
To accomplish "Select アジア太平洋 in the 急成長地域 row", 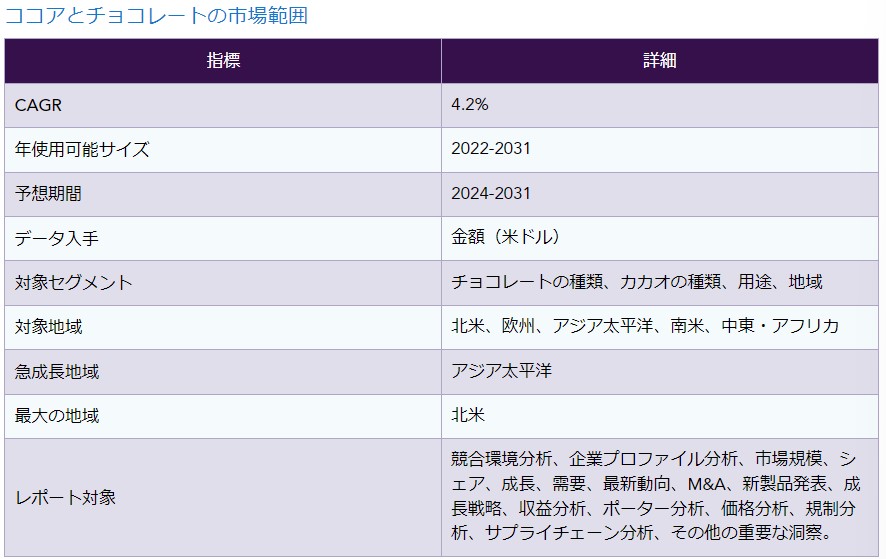I will (x=501, y=371).
